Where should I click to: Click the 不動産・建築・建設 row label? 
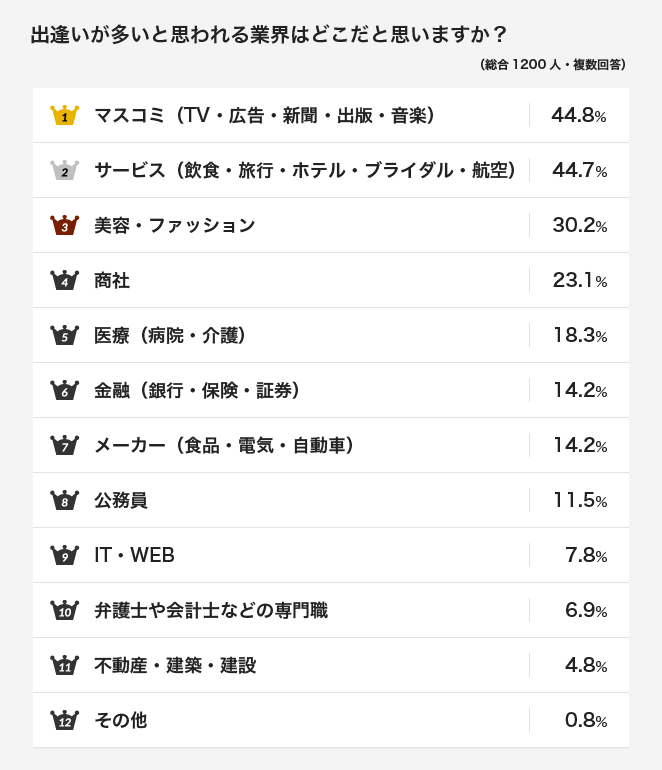tap(175, 665)
